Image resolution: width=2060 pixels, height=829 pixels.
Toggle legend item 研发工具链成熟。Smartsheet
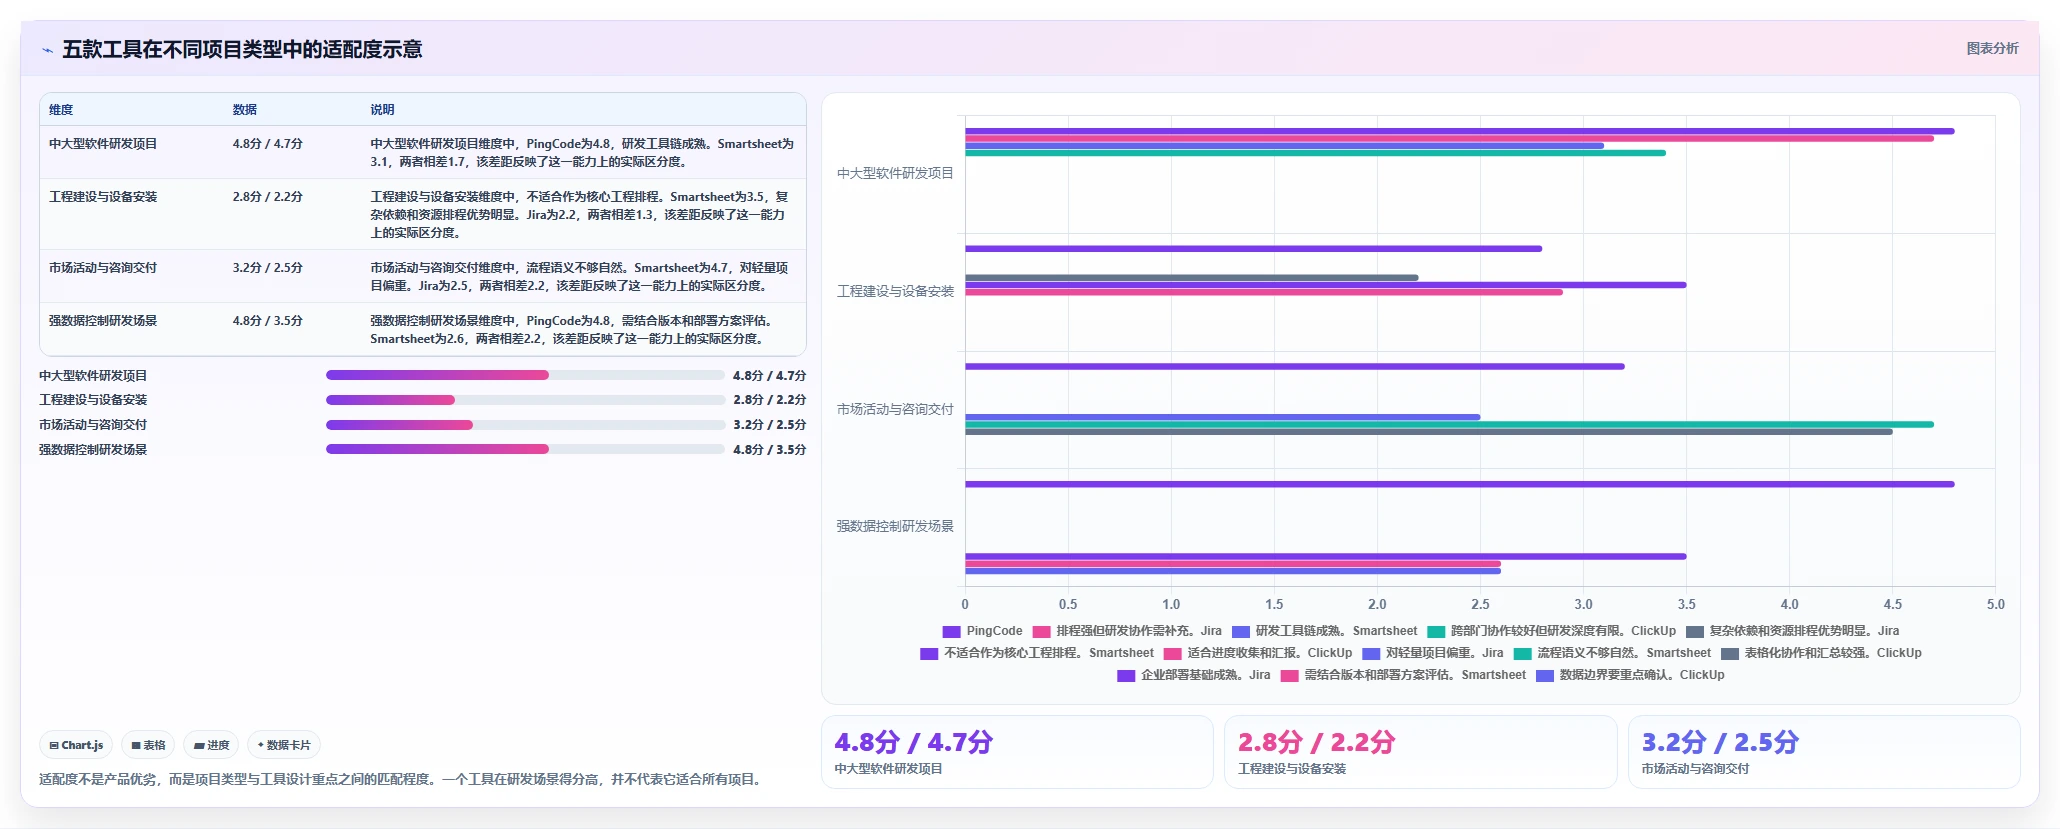pos(1325,631)
